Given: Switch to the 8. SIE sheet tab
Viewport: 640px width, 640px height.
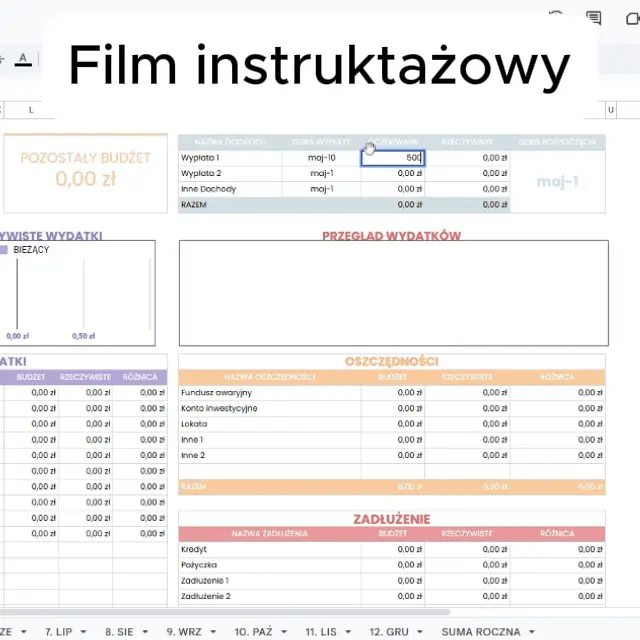Looking at the screenshot, I should [x=118, y=632].
